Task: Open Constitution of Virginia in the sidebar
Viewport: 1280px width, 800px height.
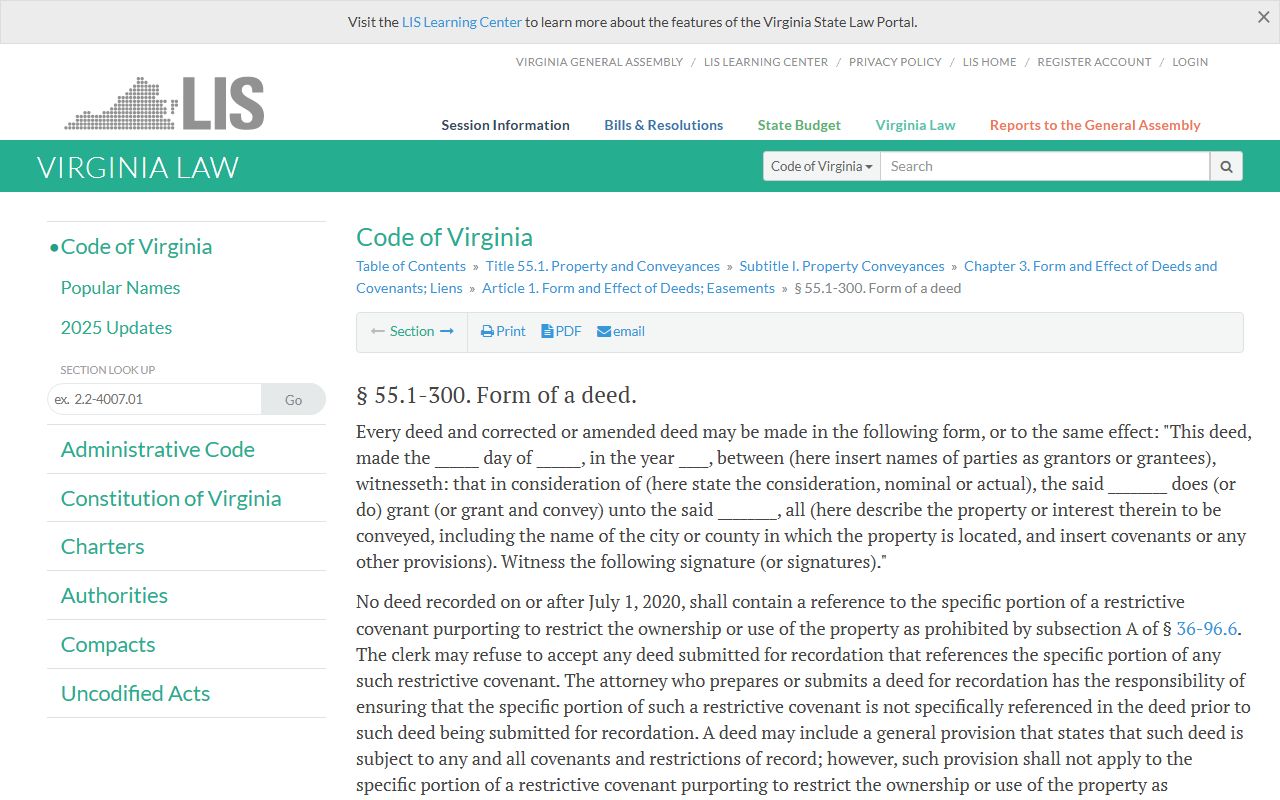Action: [x=171, y=498]
